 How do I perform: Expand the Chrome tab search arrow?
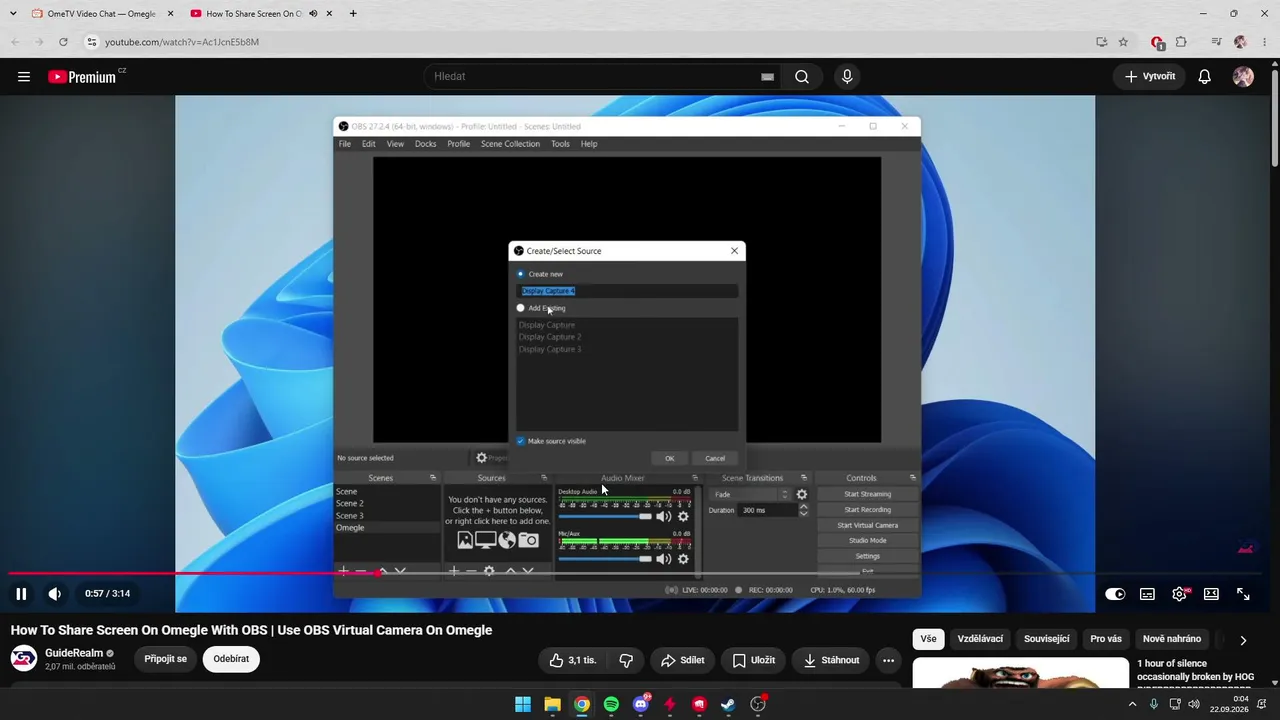pos(13,14)
